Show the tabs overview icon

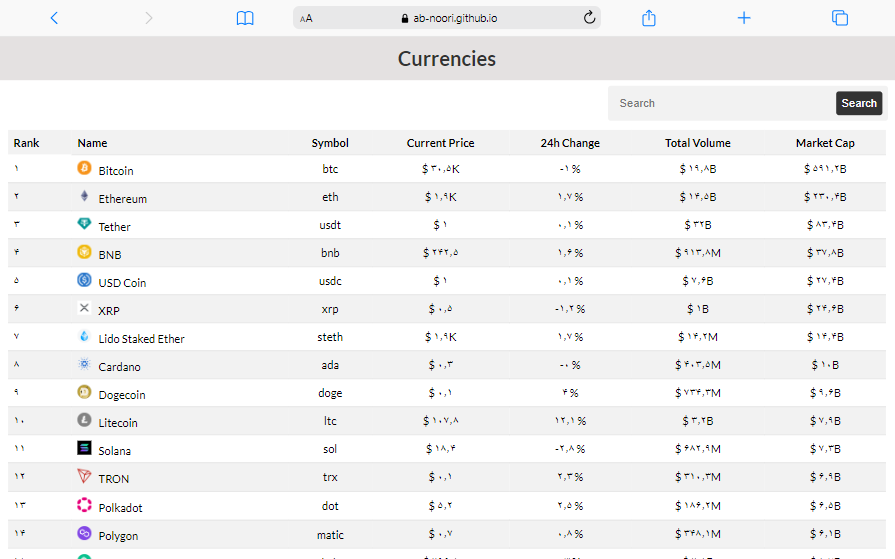click(x=840, y=18)
